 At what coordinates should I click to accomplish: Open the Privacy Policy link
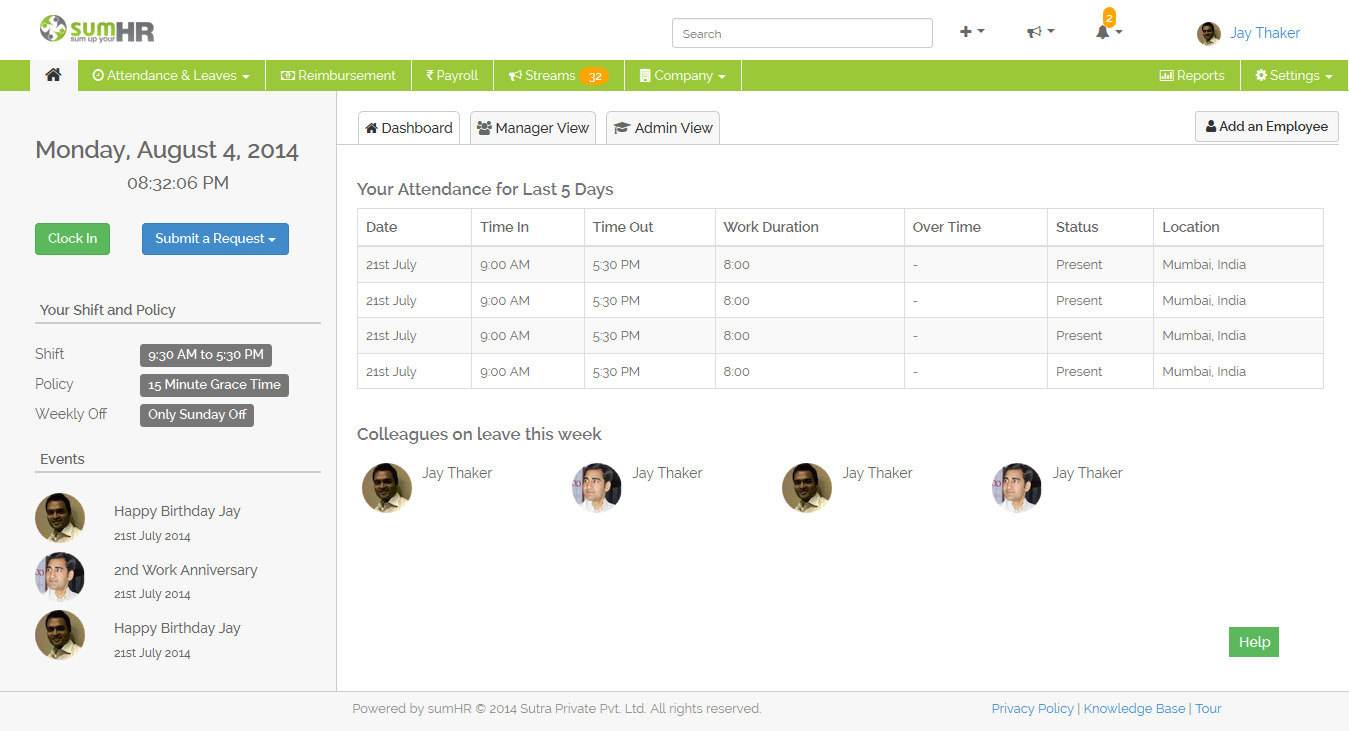(x=1032, y=708)
